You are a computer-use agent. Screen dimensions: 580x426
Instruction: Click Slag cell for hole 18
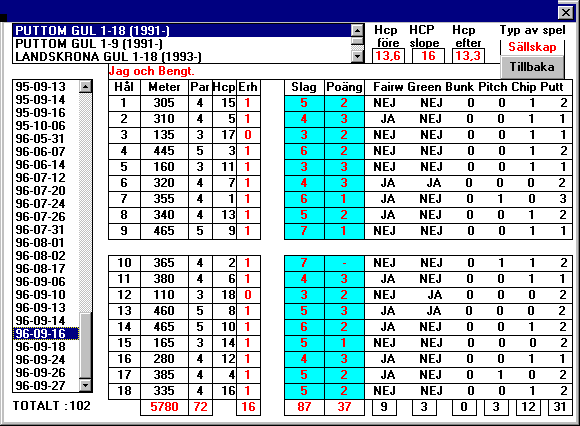coord(304,391)
